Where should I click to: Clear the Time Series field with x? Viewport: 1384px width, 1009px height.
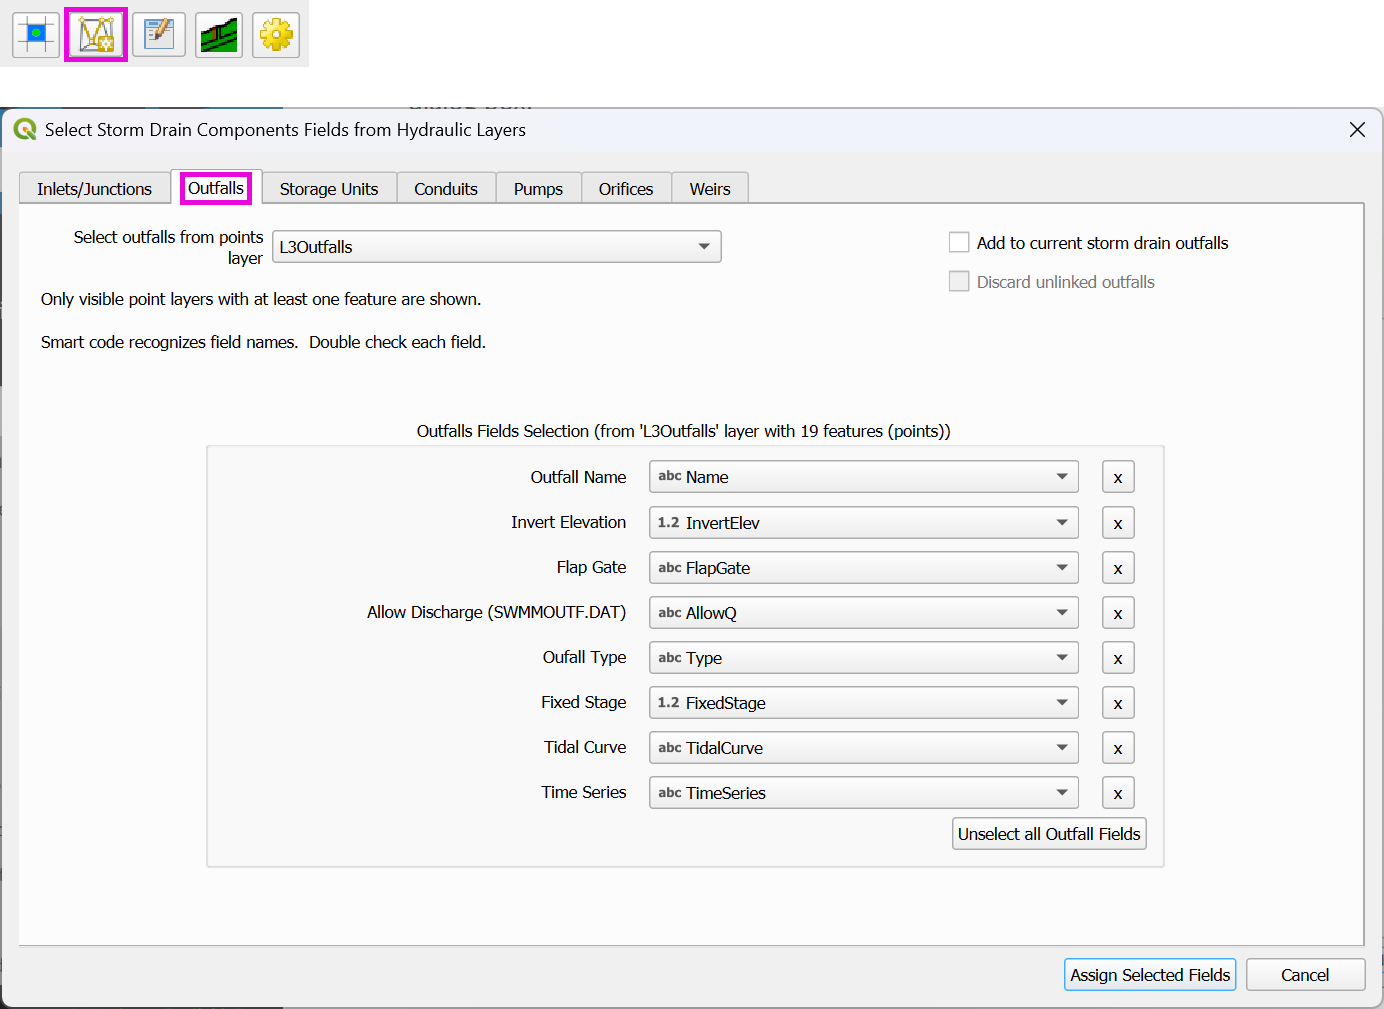click(x=1117, y=793)
